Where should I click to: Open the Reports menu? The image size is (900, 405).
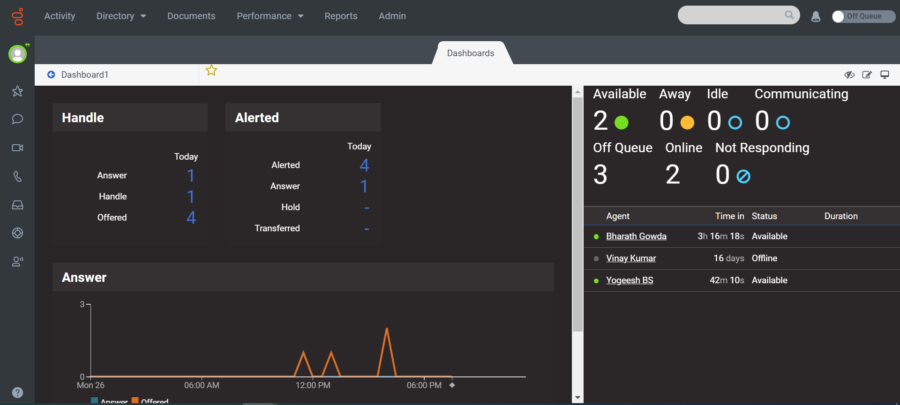coord(341,16)
